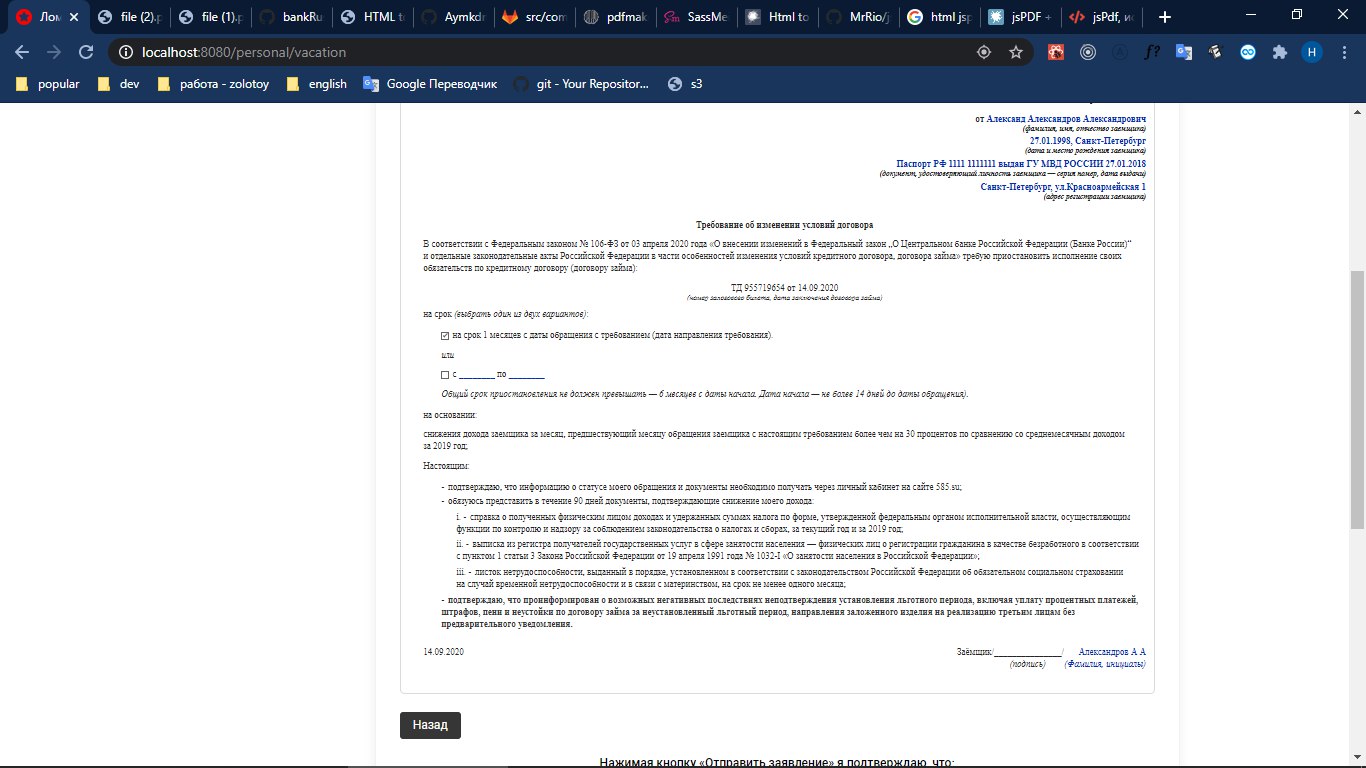Open the dev bookmarks folder

coord(118,84)
